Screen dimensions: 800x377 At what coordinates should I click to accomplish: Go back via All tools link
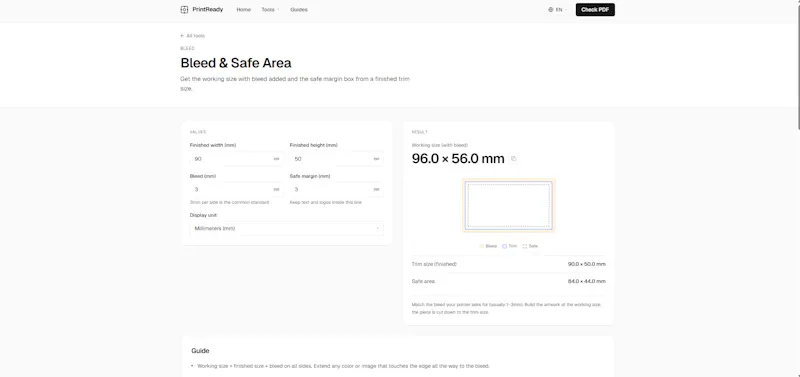192,36
